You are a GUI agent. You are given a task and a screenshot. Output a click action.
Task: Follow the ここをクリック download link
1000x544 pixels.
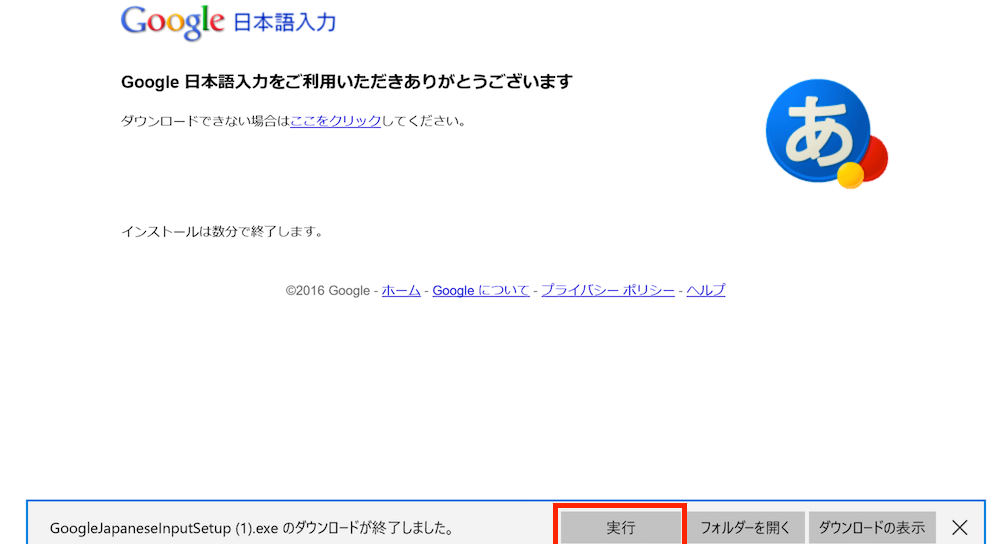pos(335,121)
